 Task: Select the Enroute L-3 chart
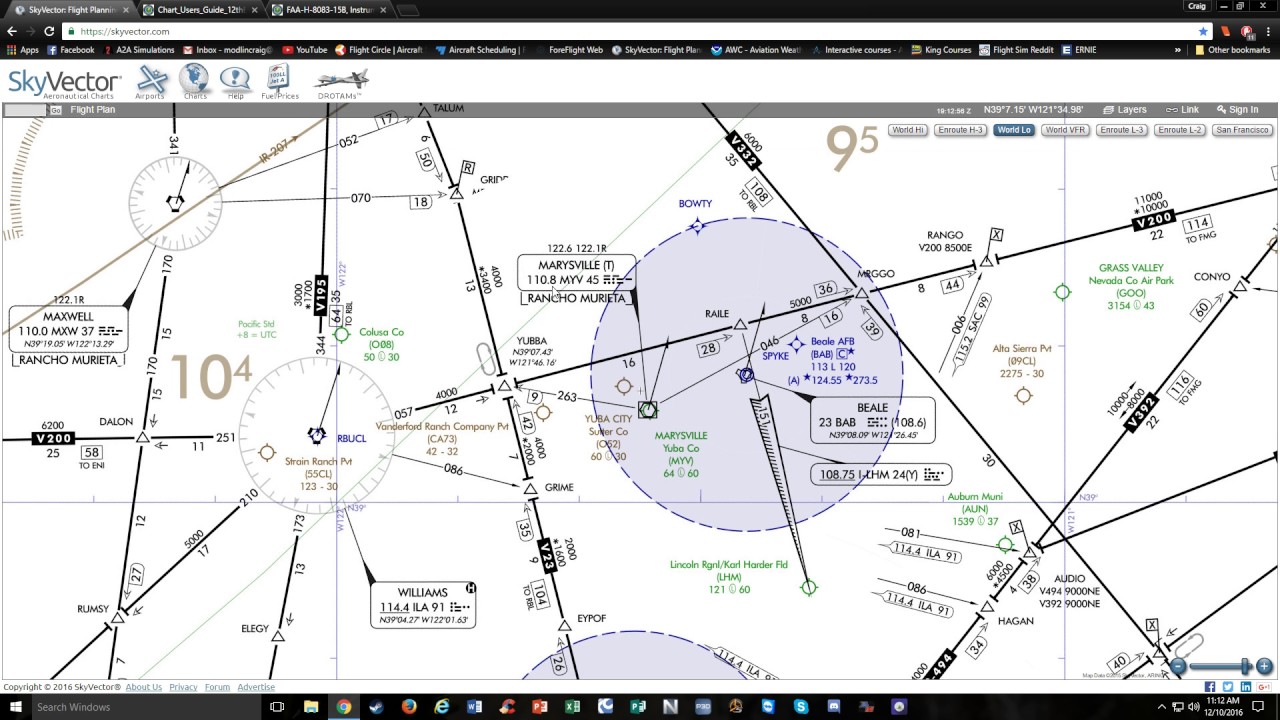[1122, 130]
